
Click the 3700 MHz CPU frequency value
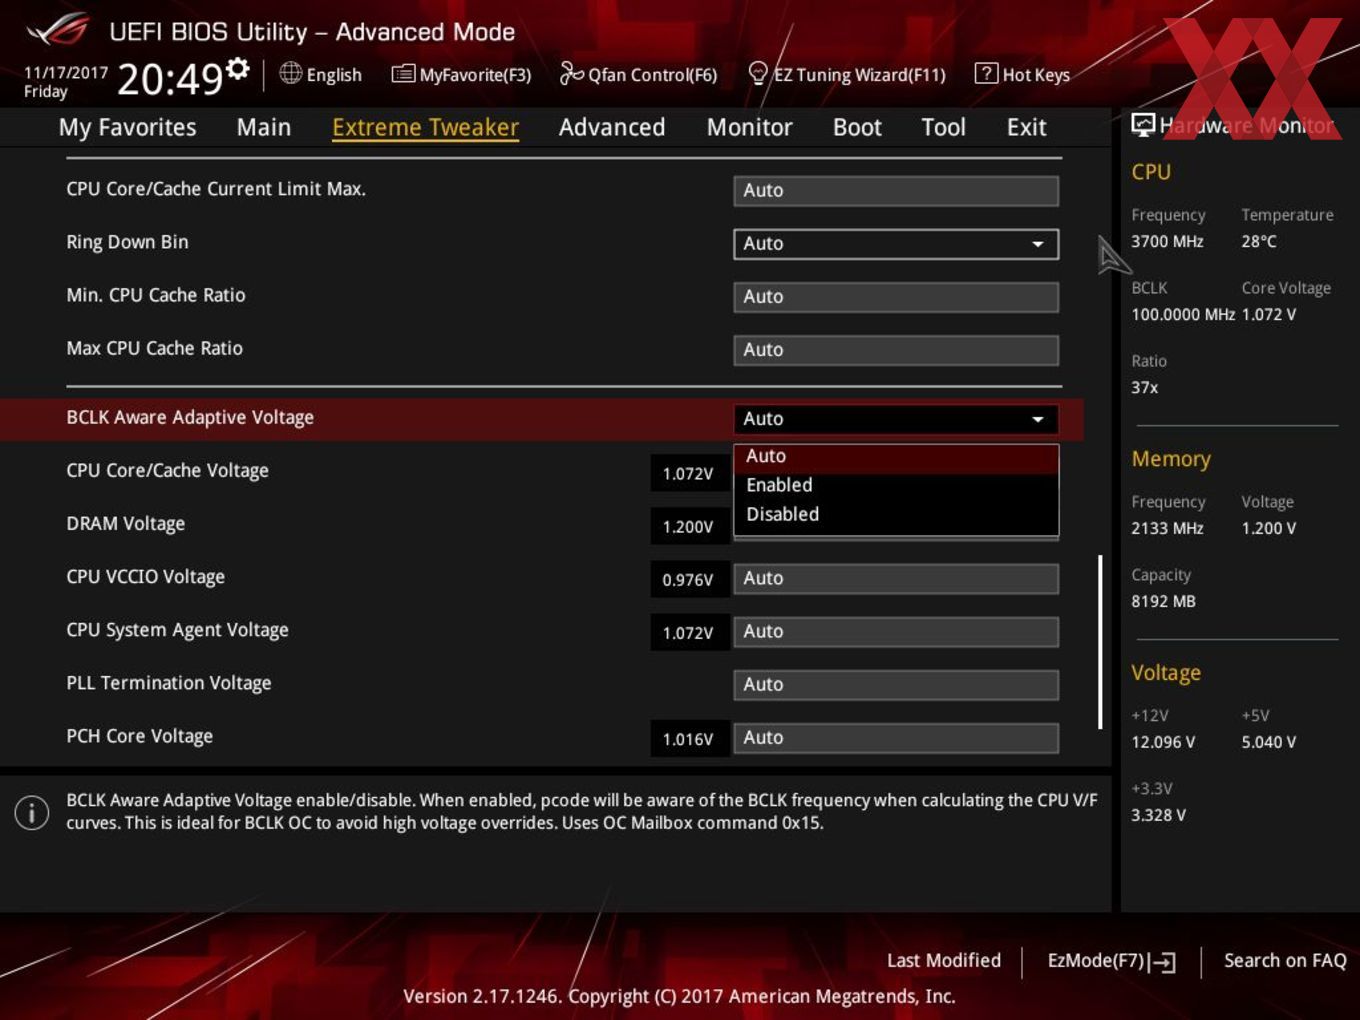(1167, 241)
